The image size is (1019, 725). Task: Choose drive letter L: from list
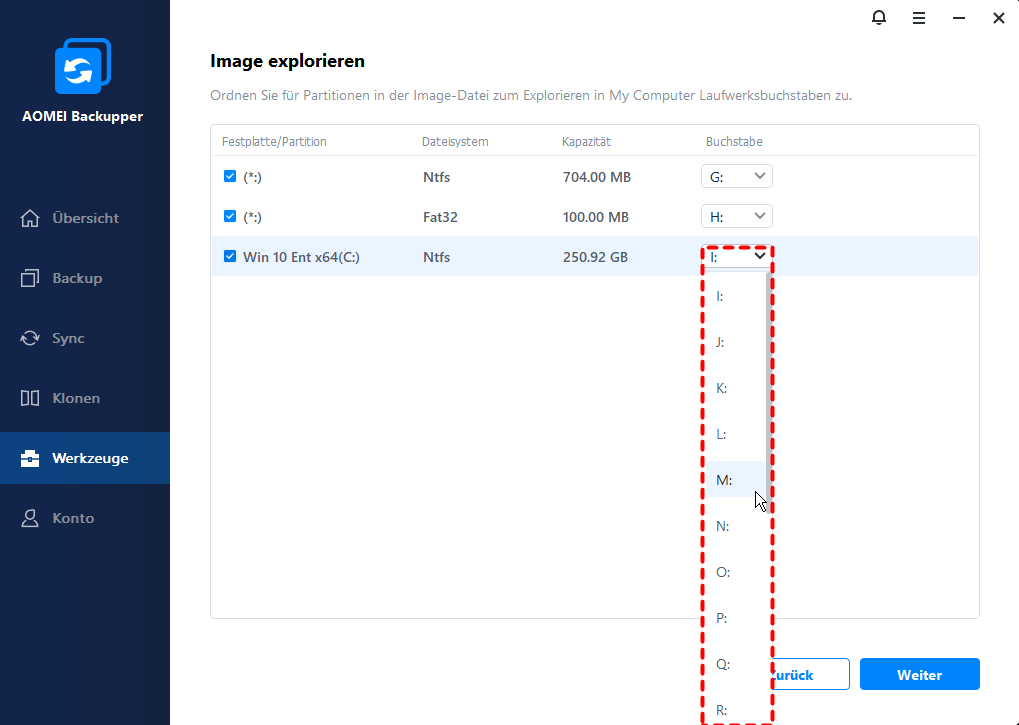point(736,434)
